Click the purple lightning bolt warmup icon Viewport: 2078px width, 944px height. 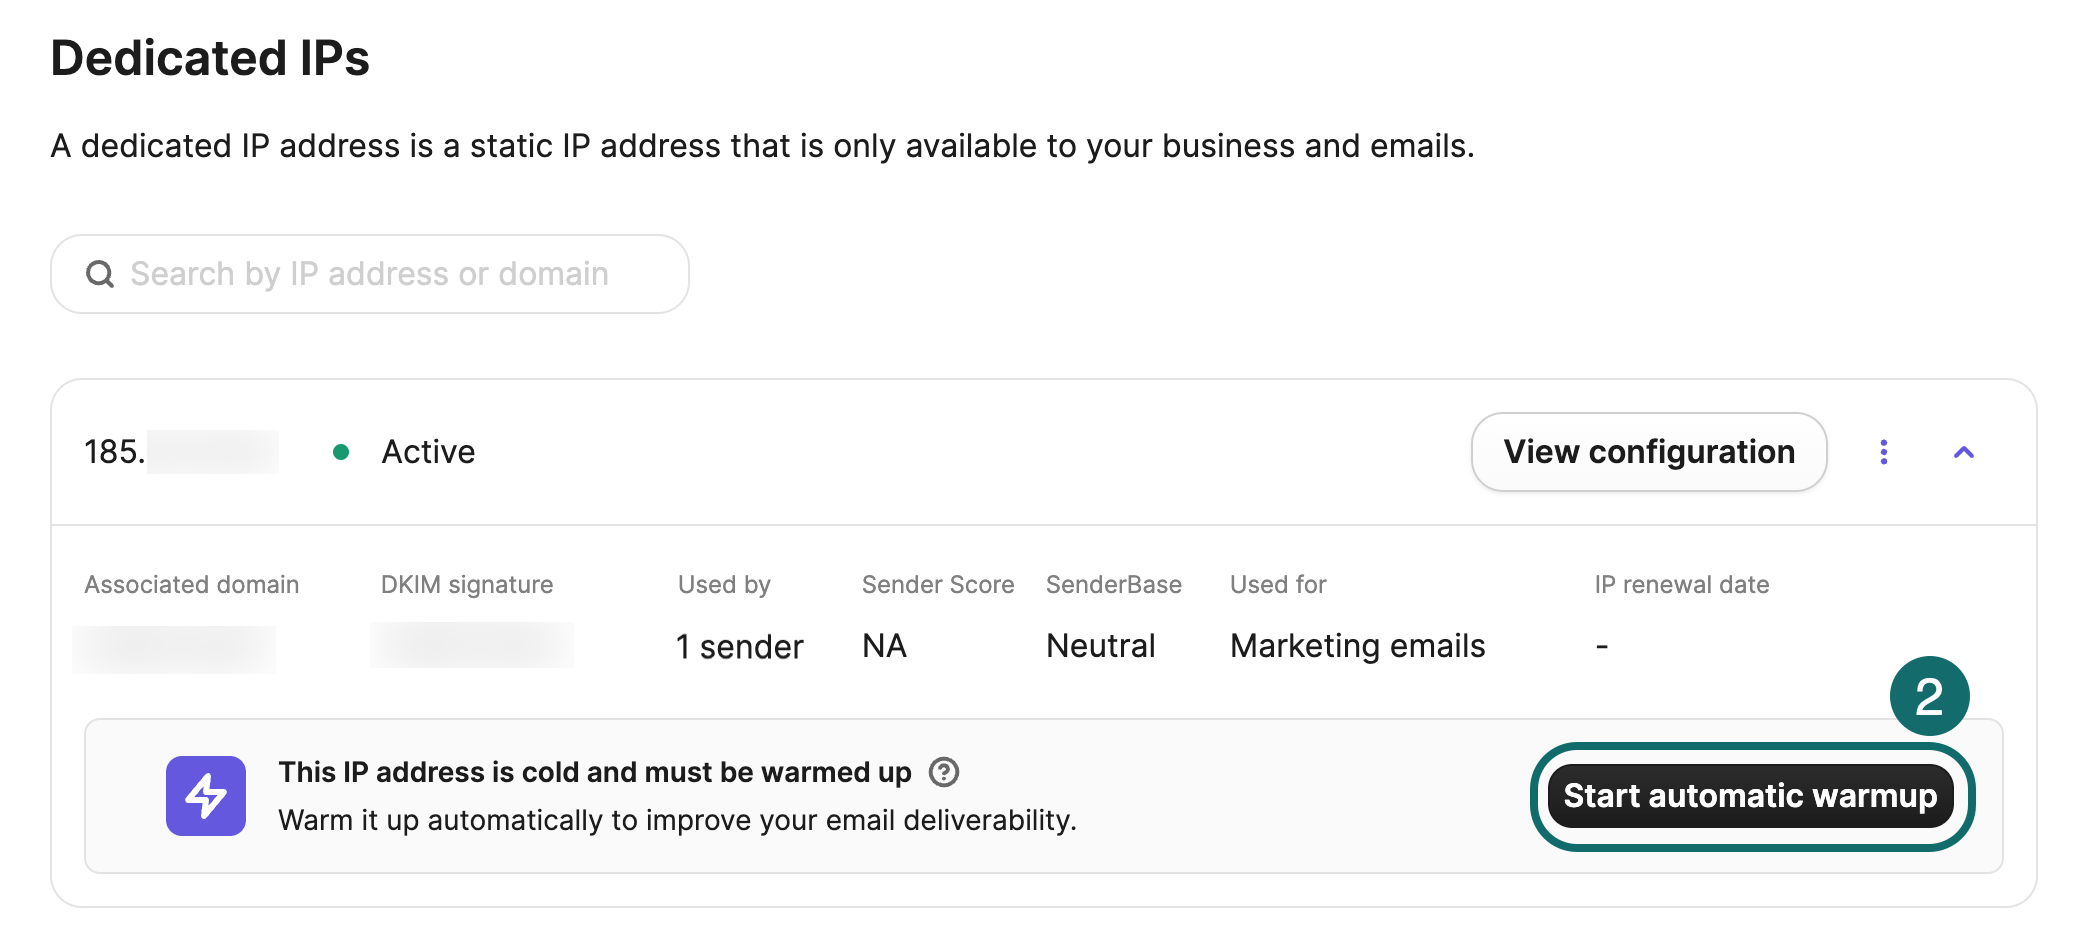(206, 796)
